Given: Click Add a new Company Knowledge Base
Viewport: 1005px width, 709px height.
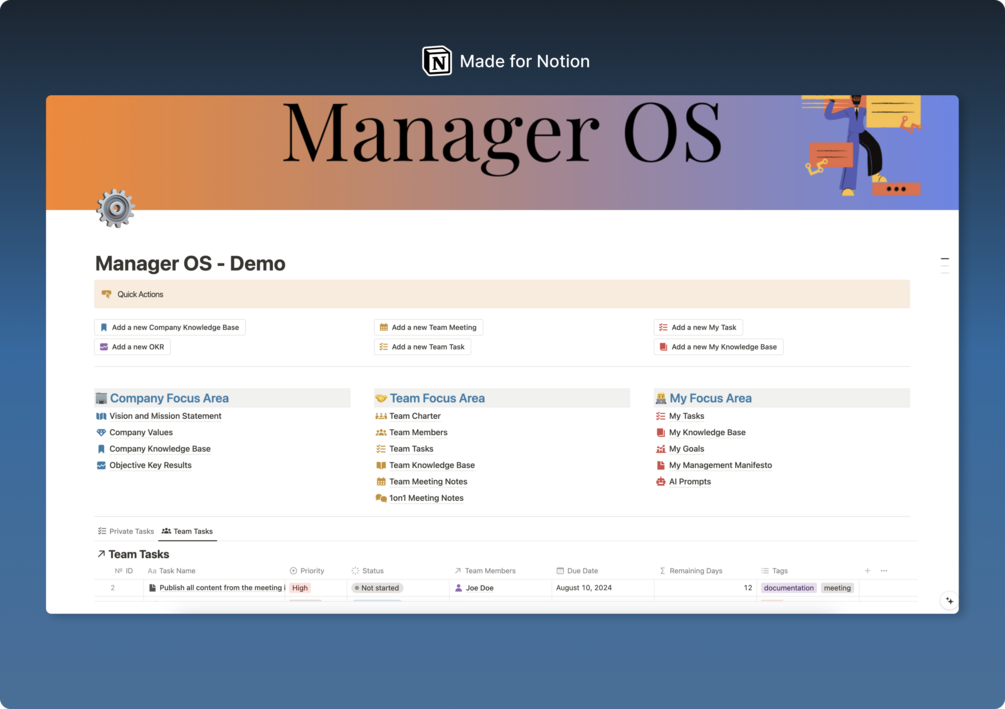Looking at the screenshot, I should [x=170, y=328].
